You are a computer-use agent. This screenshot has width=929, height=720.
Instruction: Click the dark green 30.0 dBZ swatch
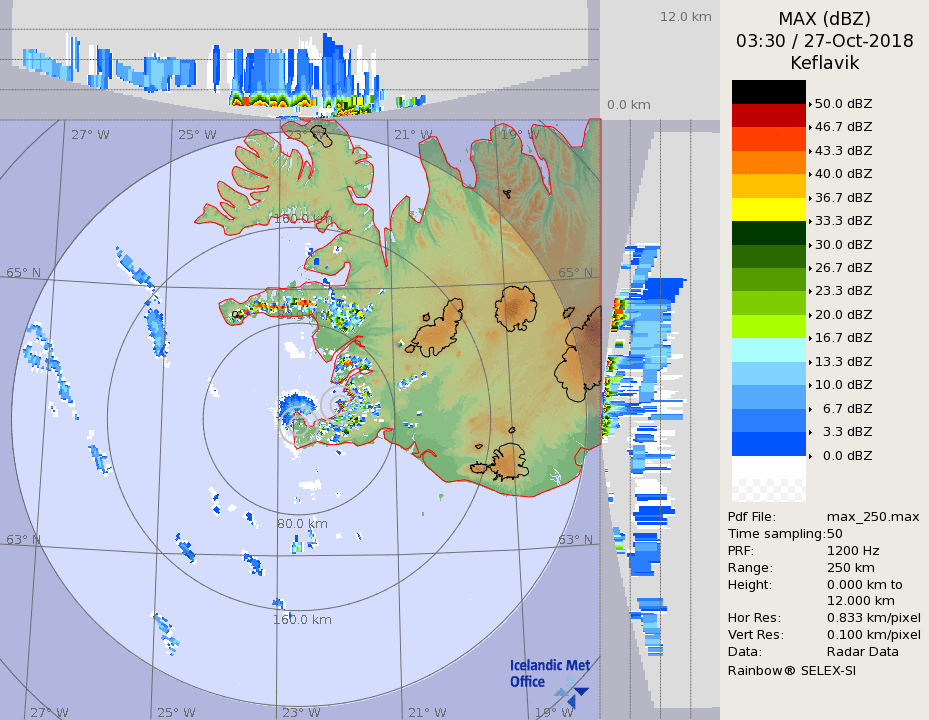point(768,233)
